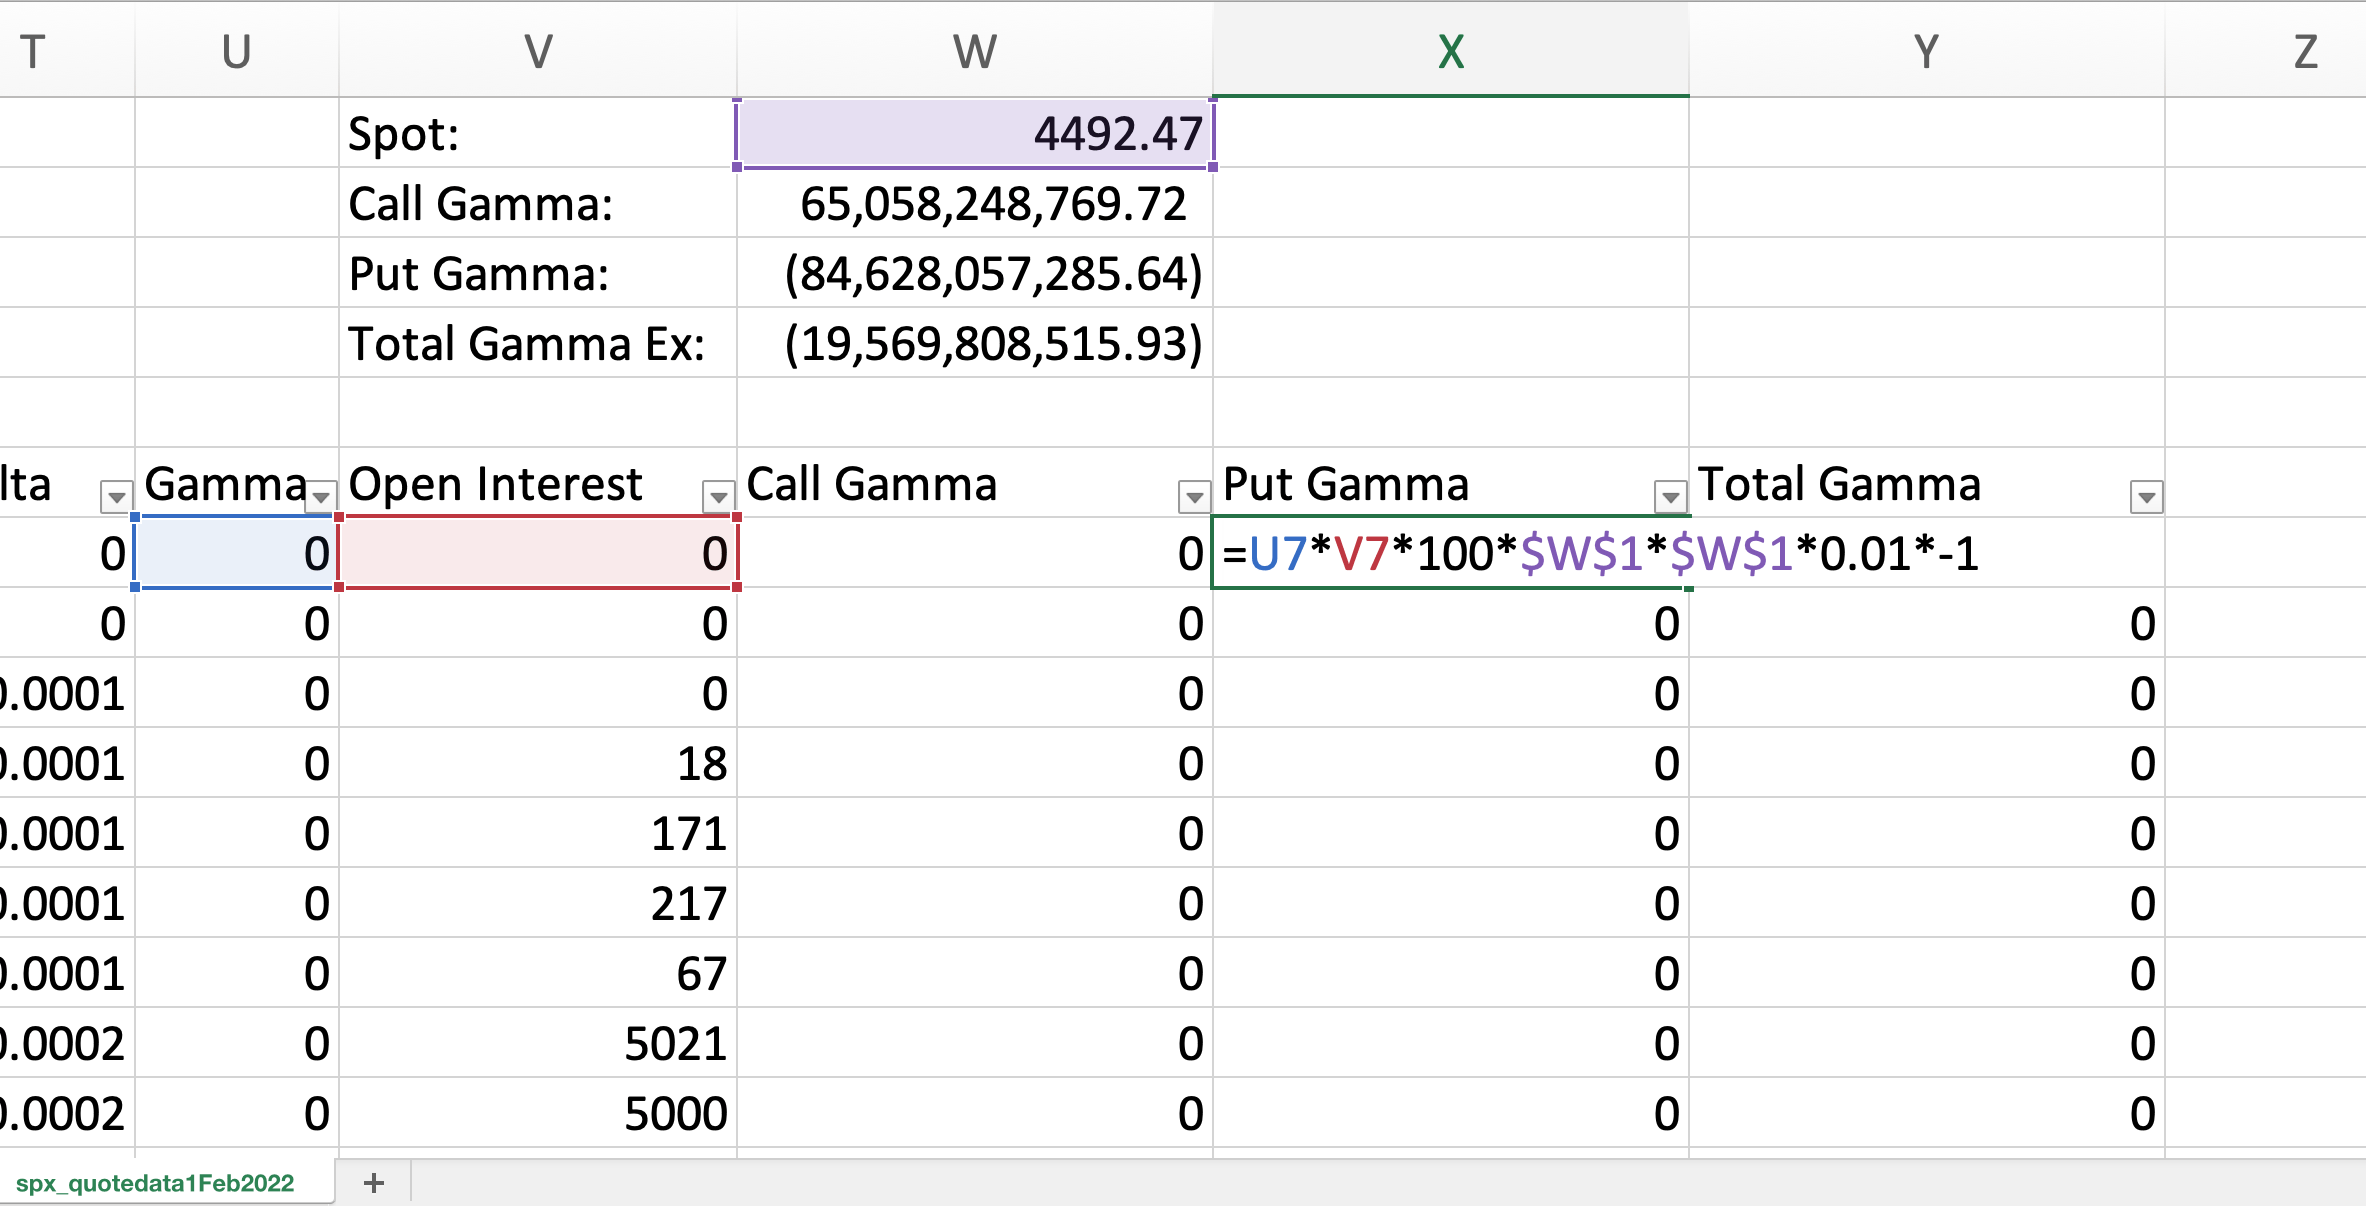Viewport: 2366px width, 1206px height.
Task: Select the Spot value cell showing 4492.47
Action: 973,132
